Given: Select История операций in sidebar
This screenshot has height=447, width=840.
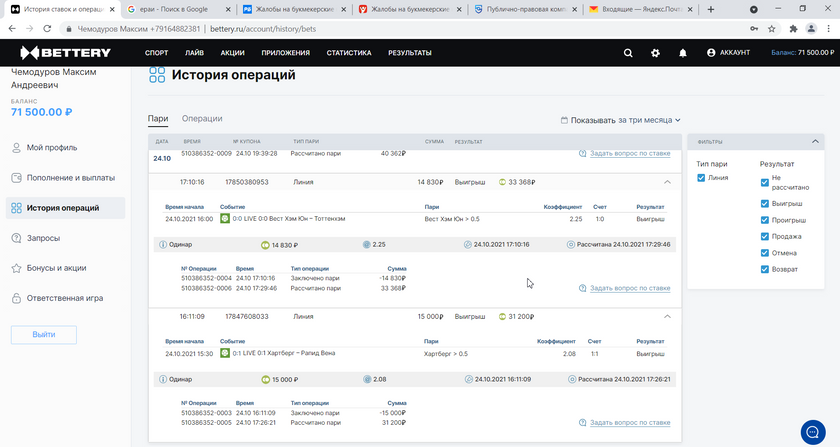Looking at the screenshot, I should tap(65, 208).
